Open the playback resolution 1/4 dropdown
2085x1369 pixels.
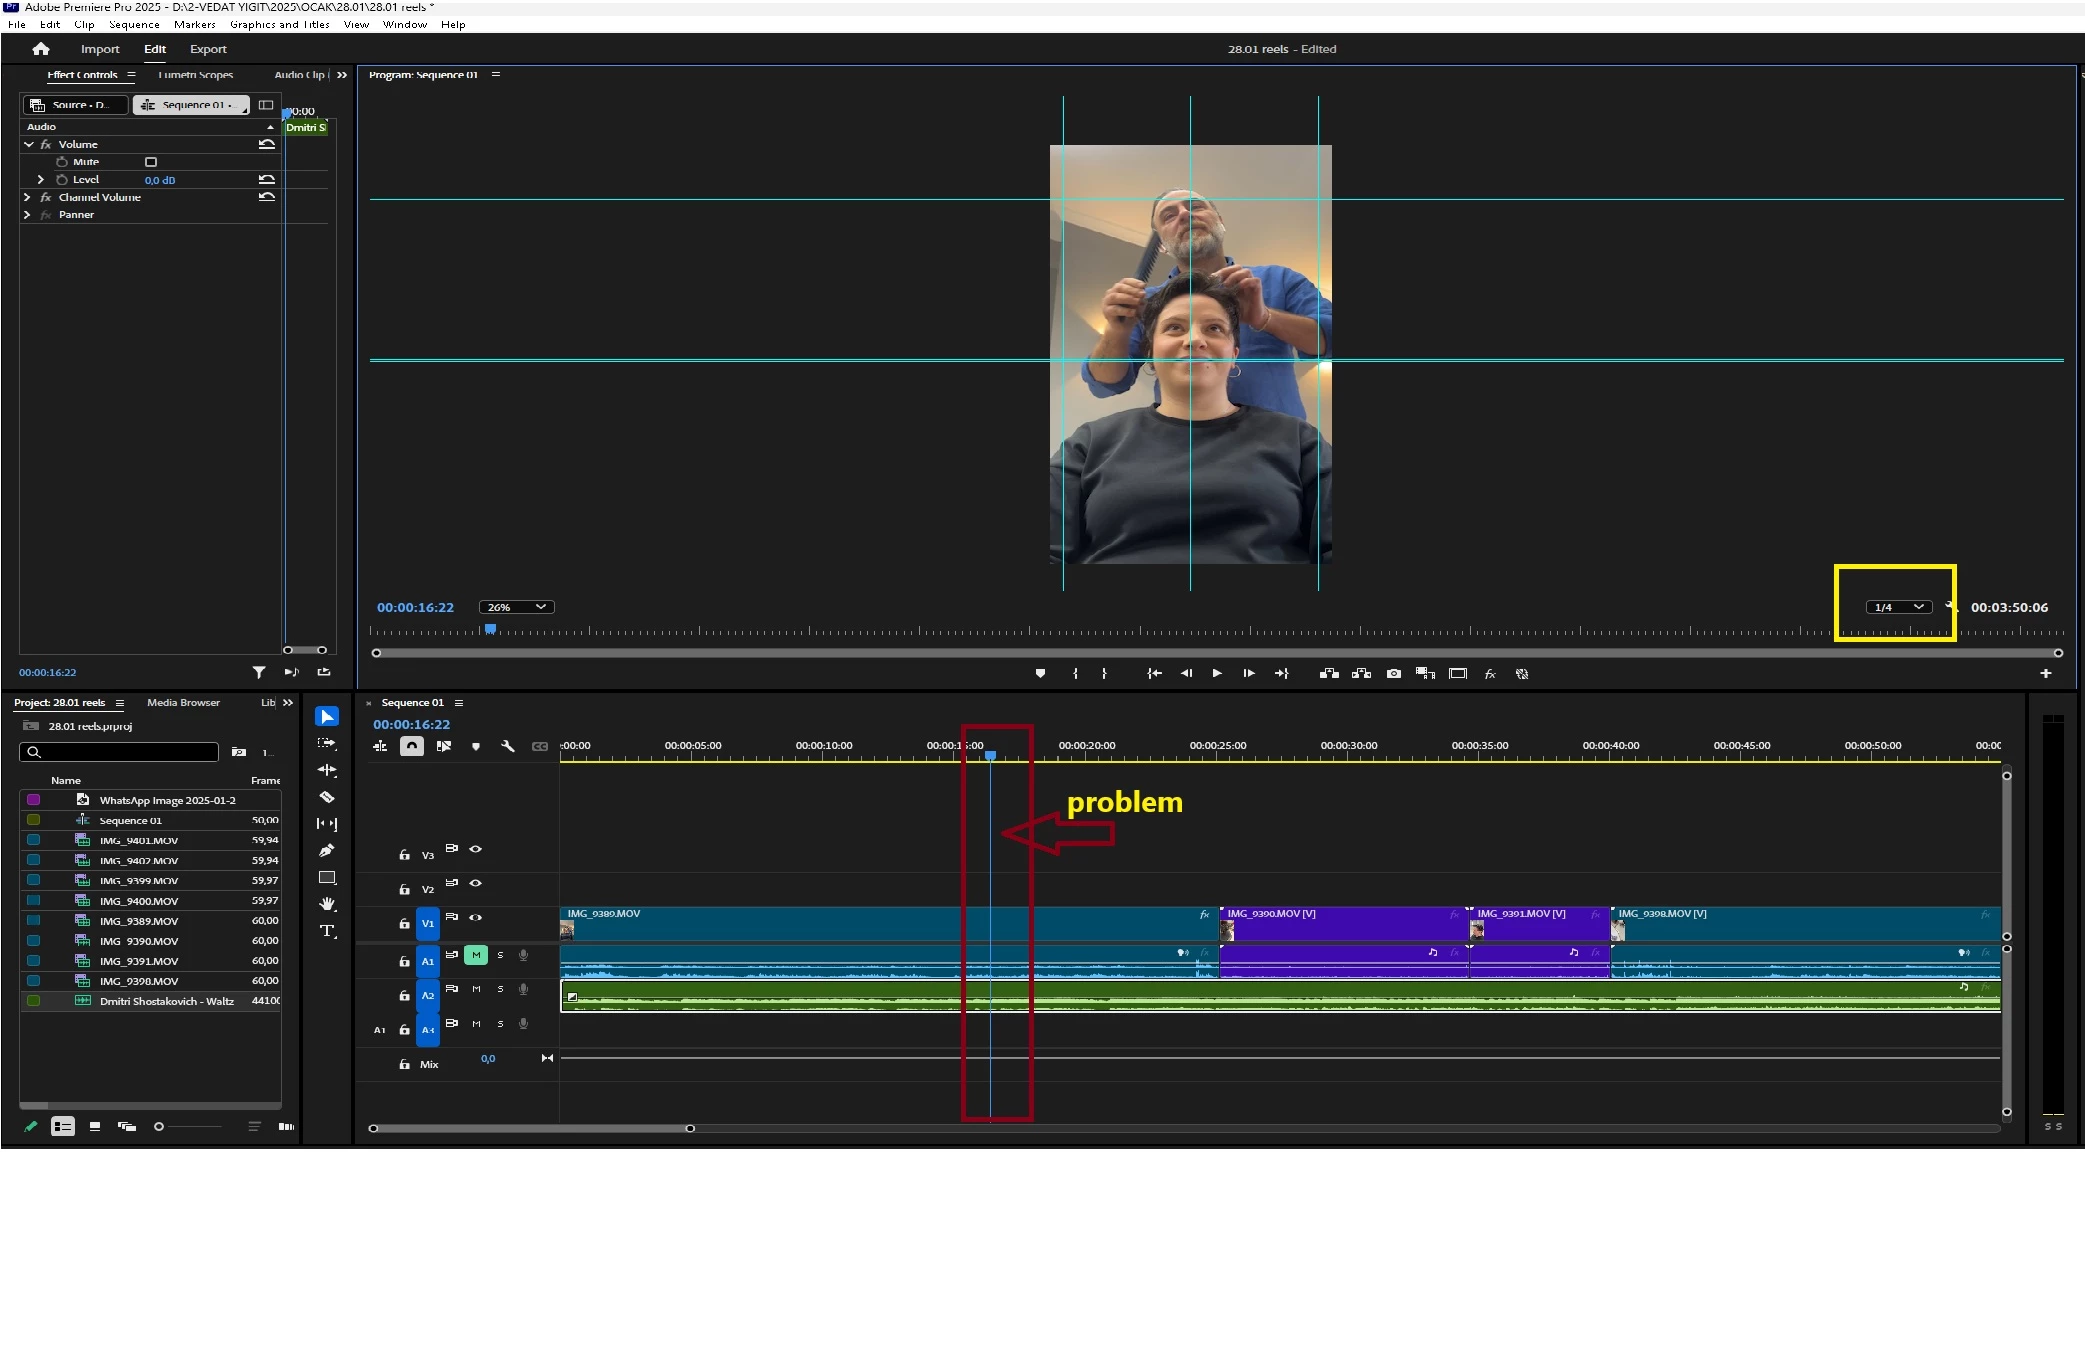(x=1898, y=607)
